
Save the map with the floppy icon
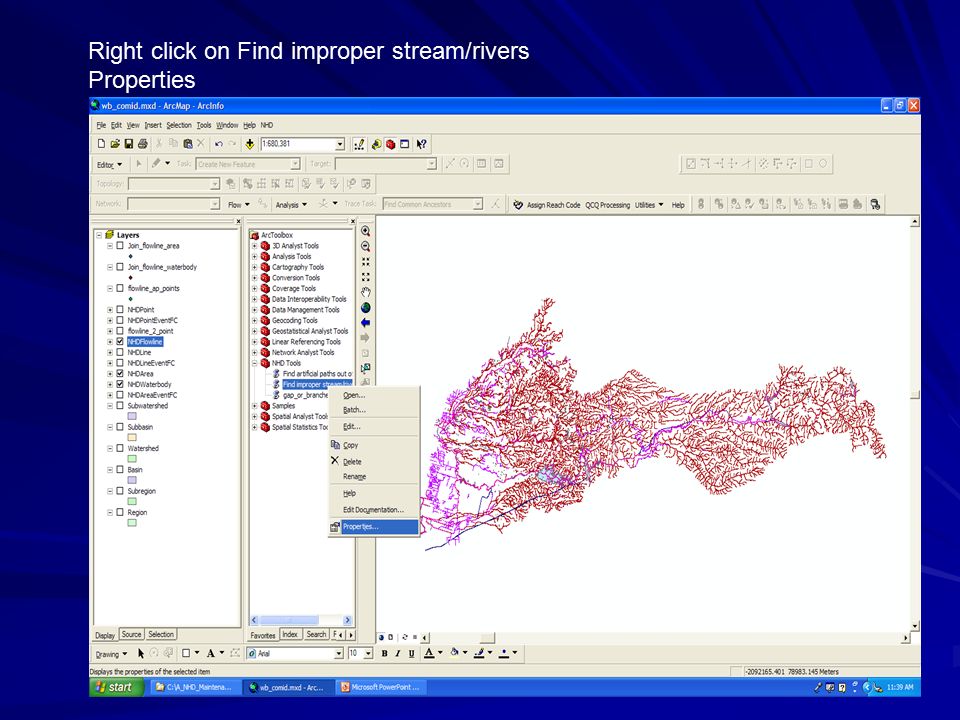[x=129, y=144]
